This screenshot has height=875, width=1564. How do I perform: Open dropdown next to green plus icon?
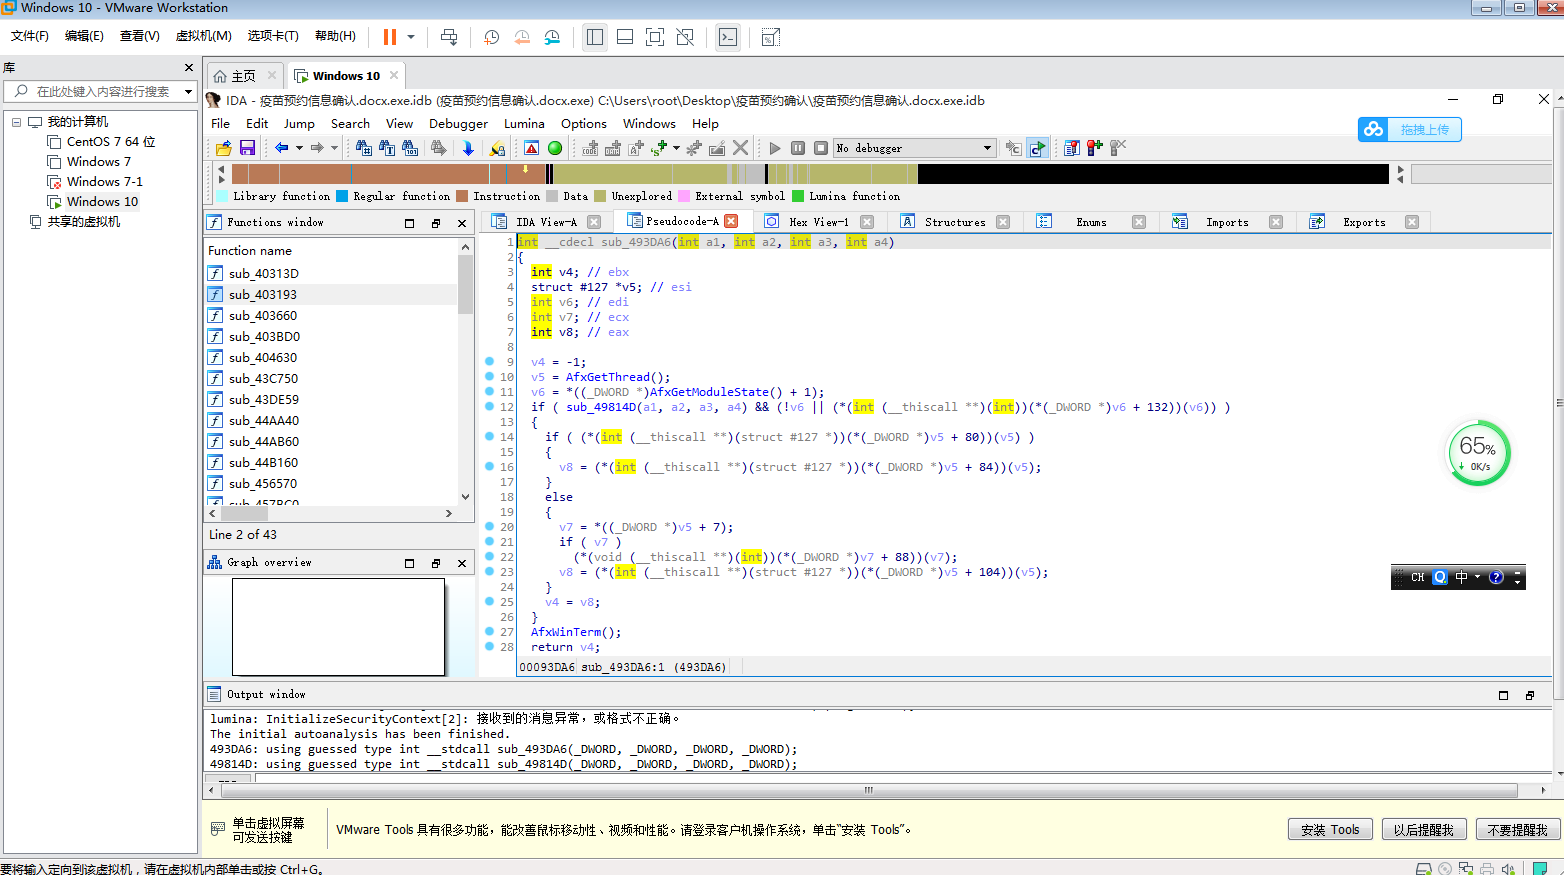(x=676, y=148)
